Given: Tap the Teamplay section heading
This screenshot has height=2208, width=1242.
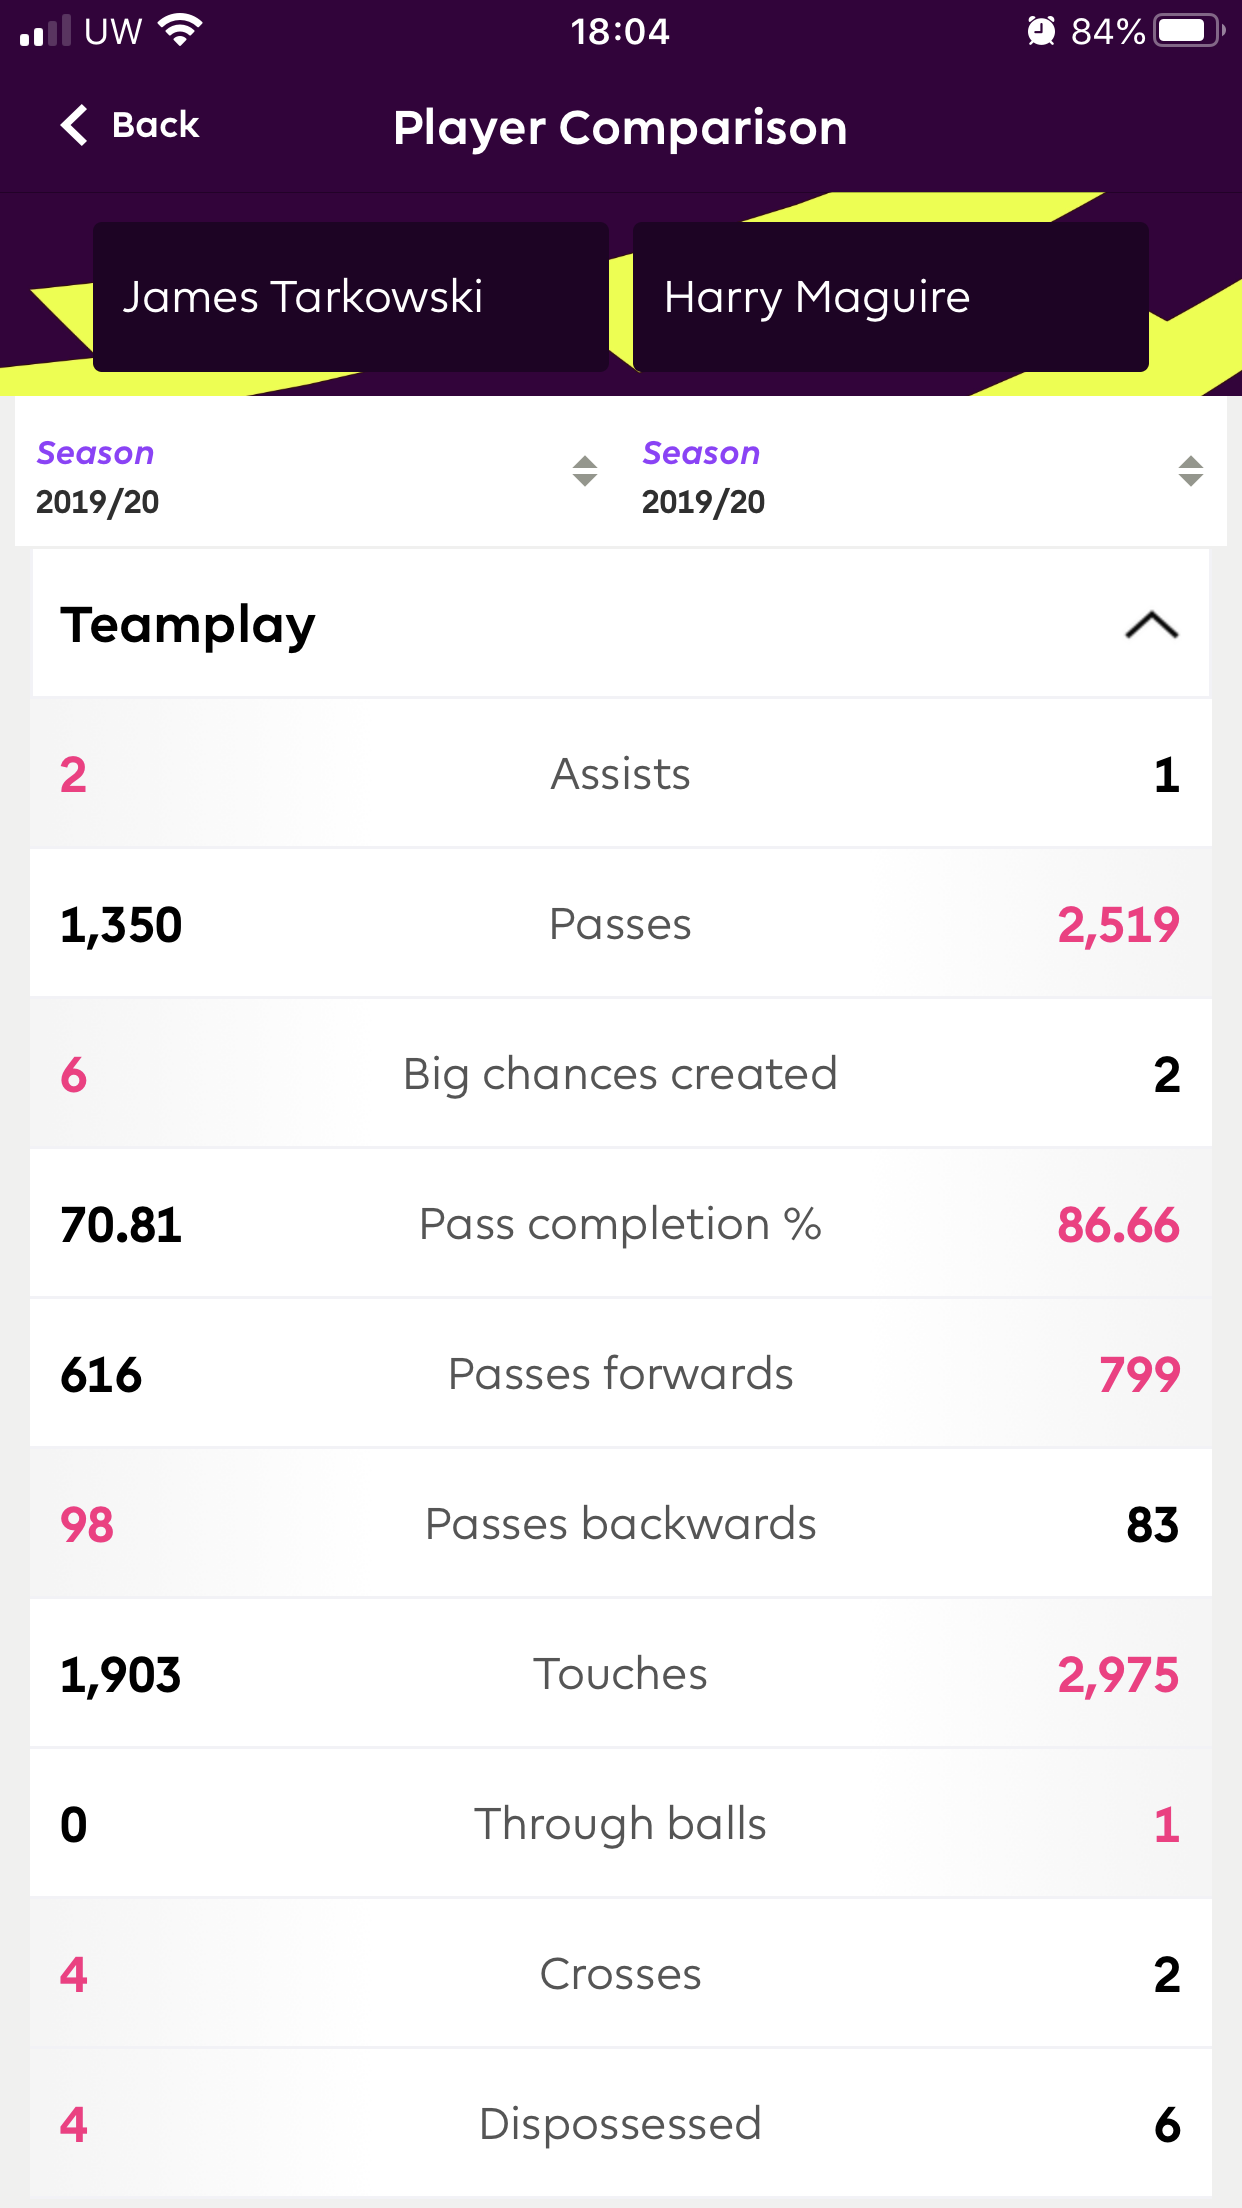Looking at the screenshot, I should (x=188, y=625).
